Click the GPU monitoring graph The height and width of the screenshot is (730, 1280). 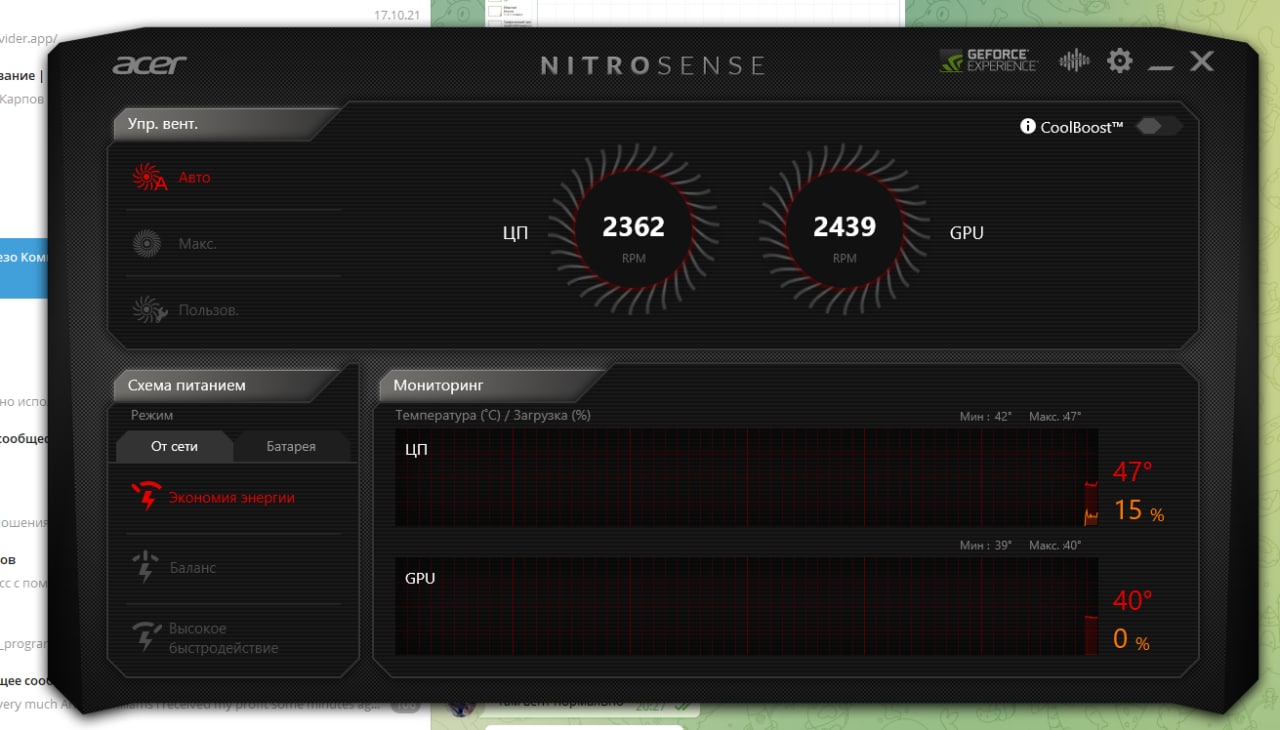pos(747,606)
